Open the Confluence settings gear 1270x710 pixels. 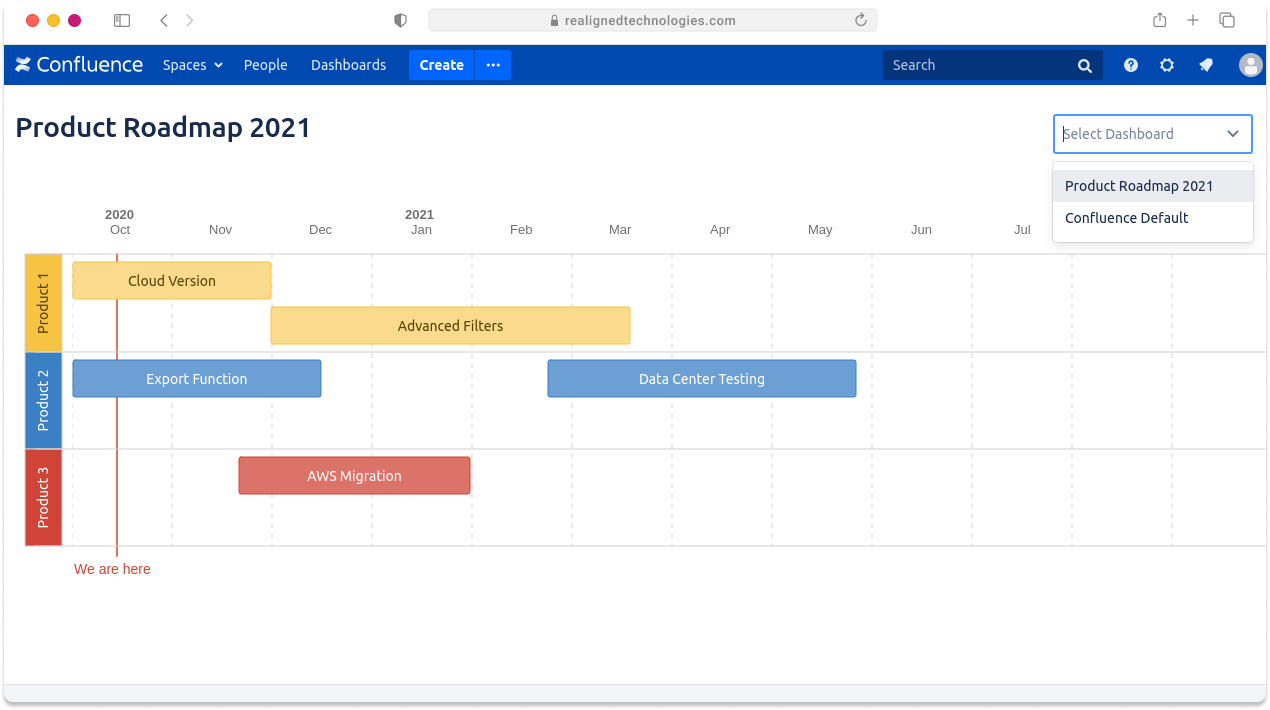point(1166,64)
